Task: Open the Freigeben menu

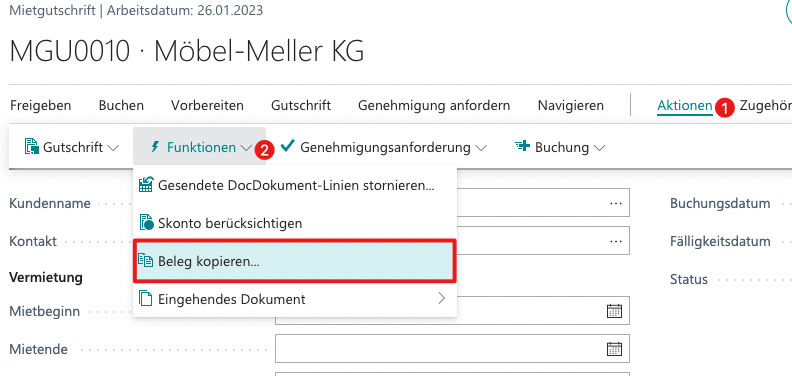Action: [40, 106]
